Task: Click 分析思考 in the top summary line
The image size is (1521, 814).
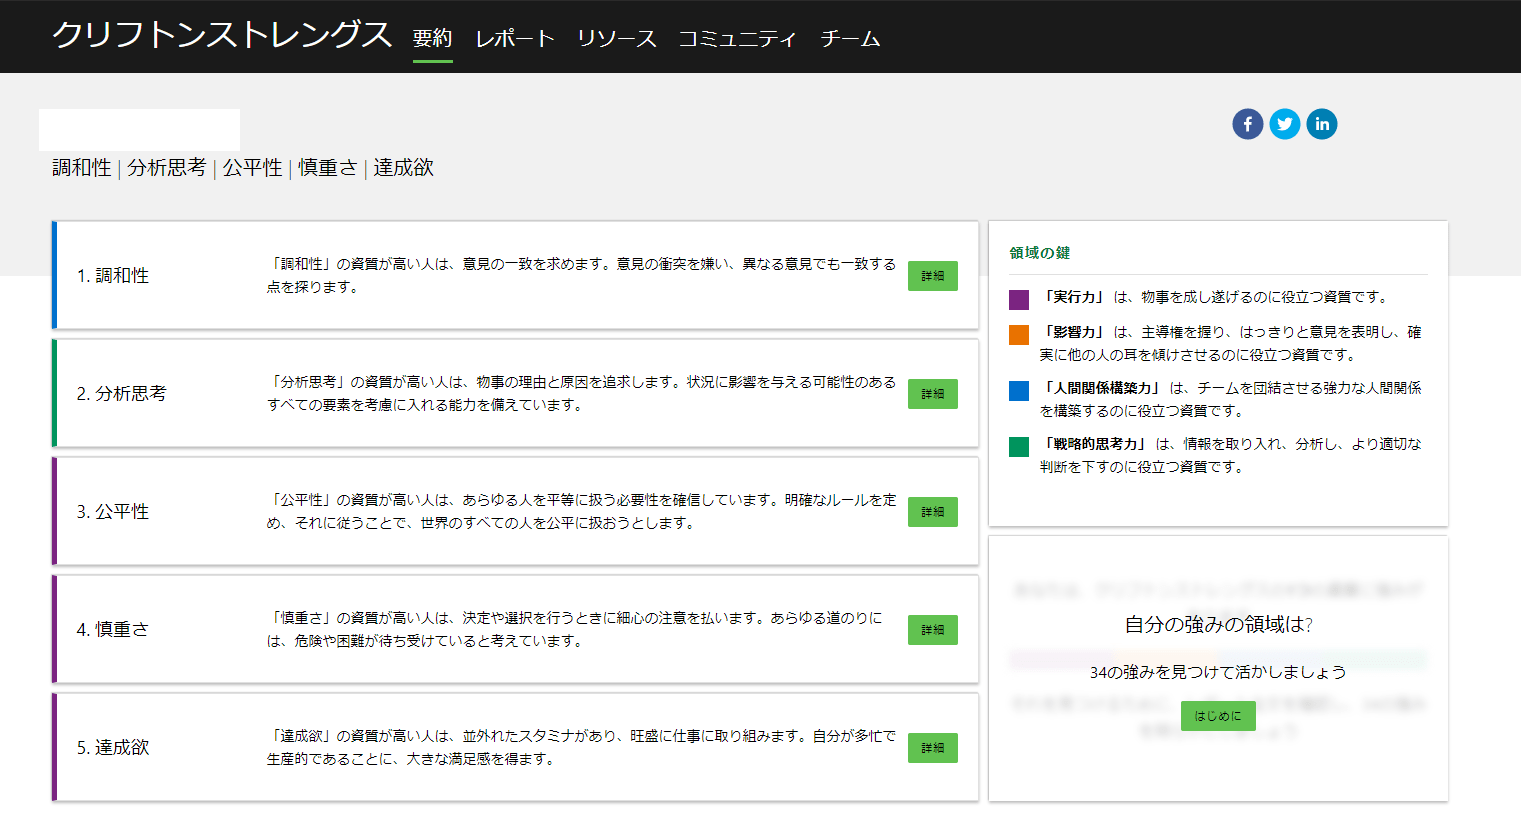Action: (167, 168)
